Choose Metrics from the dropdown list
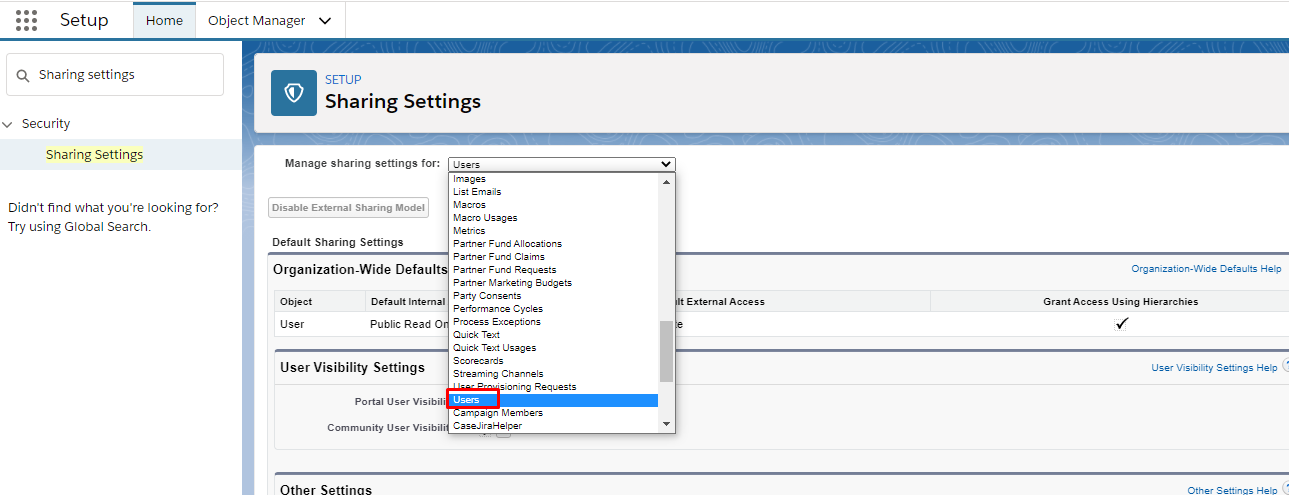Image resolution: width=1289 pixels, height=495 pixels. tap(553, 231)
